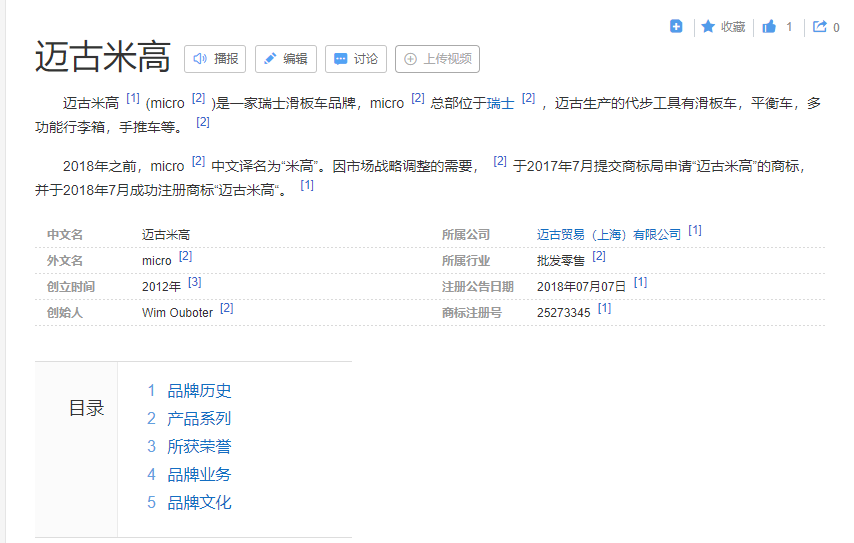Click the share arrow icon
Screen dimensions: 854x543
point(819,26)
